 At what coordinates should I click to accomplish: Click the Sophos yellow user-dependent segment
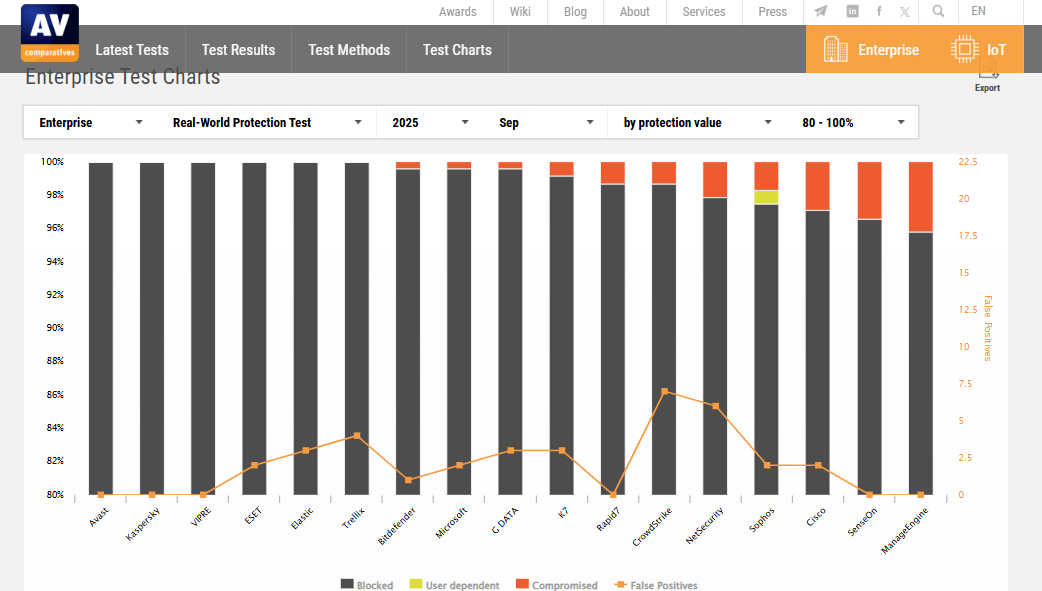[766, 197]
